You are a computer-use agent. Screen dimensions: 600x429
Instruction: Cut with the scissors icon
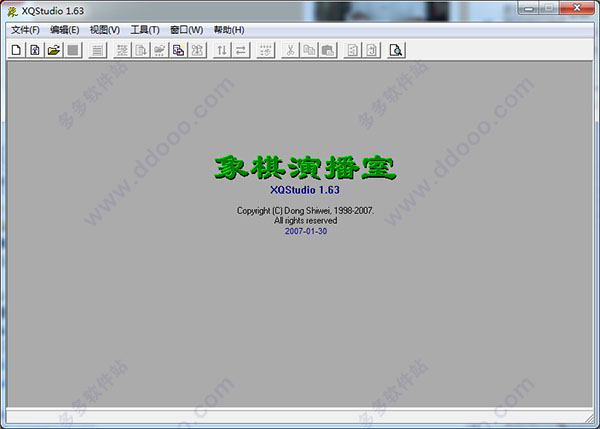(x=290, y=50)
